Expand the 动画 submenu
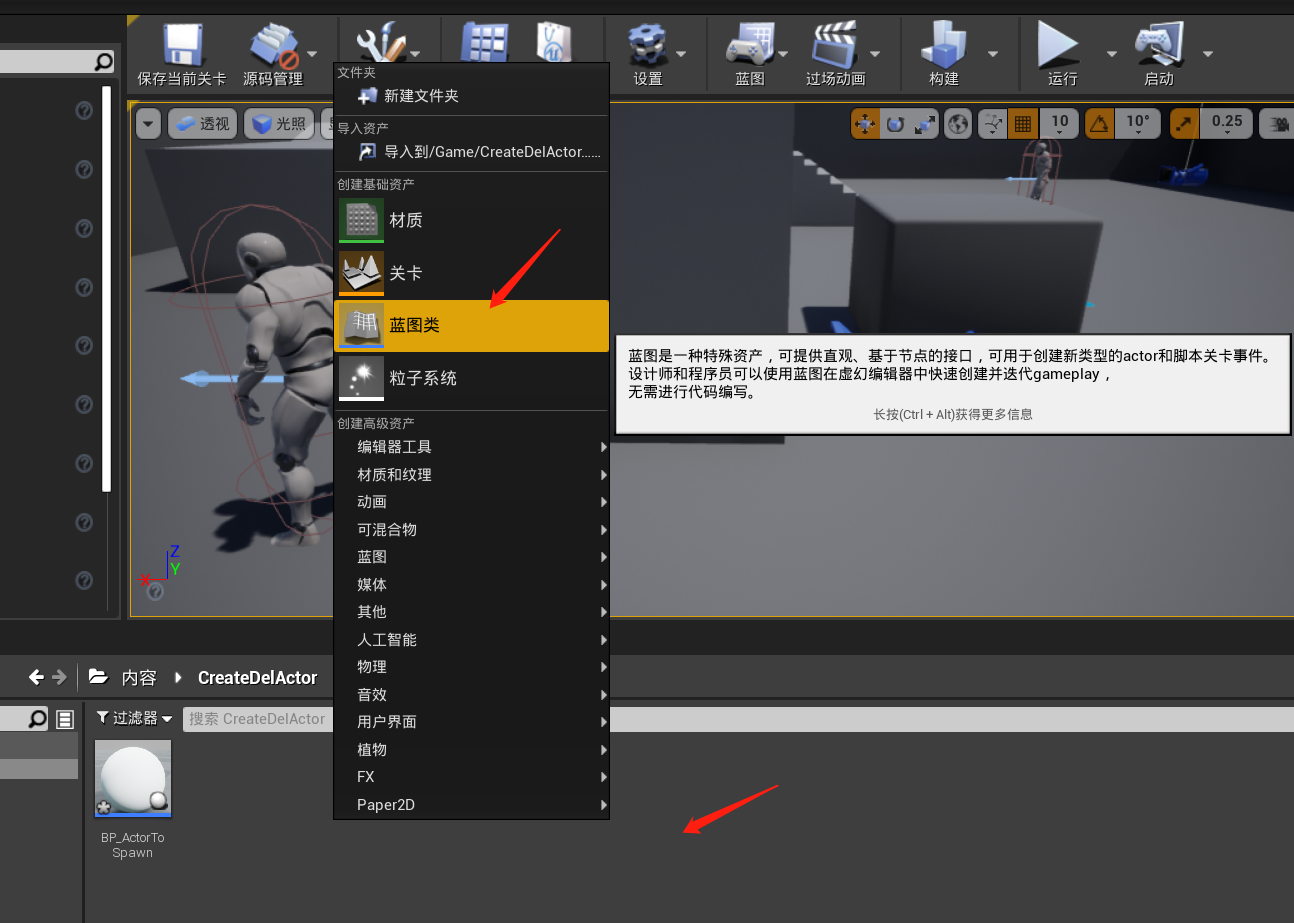Screen dimensions: 1294x923 371,501
